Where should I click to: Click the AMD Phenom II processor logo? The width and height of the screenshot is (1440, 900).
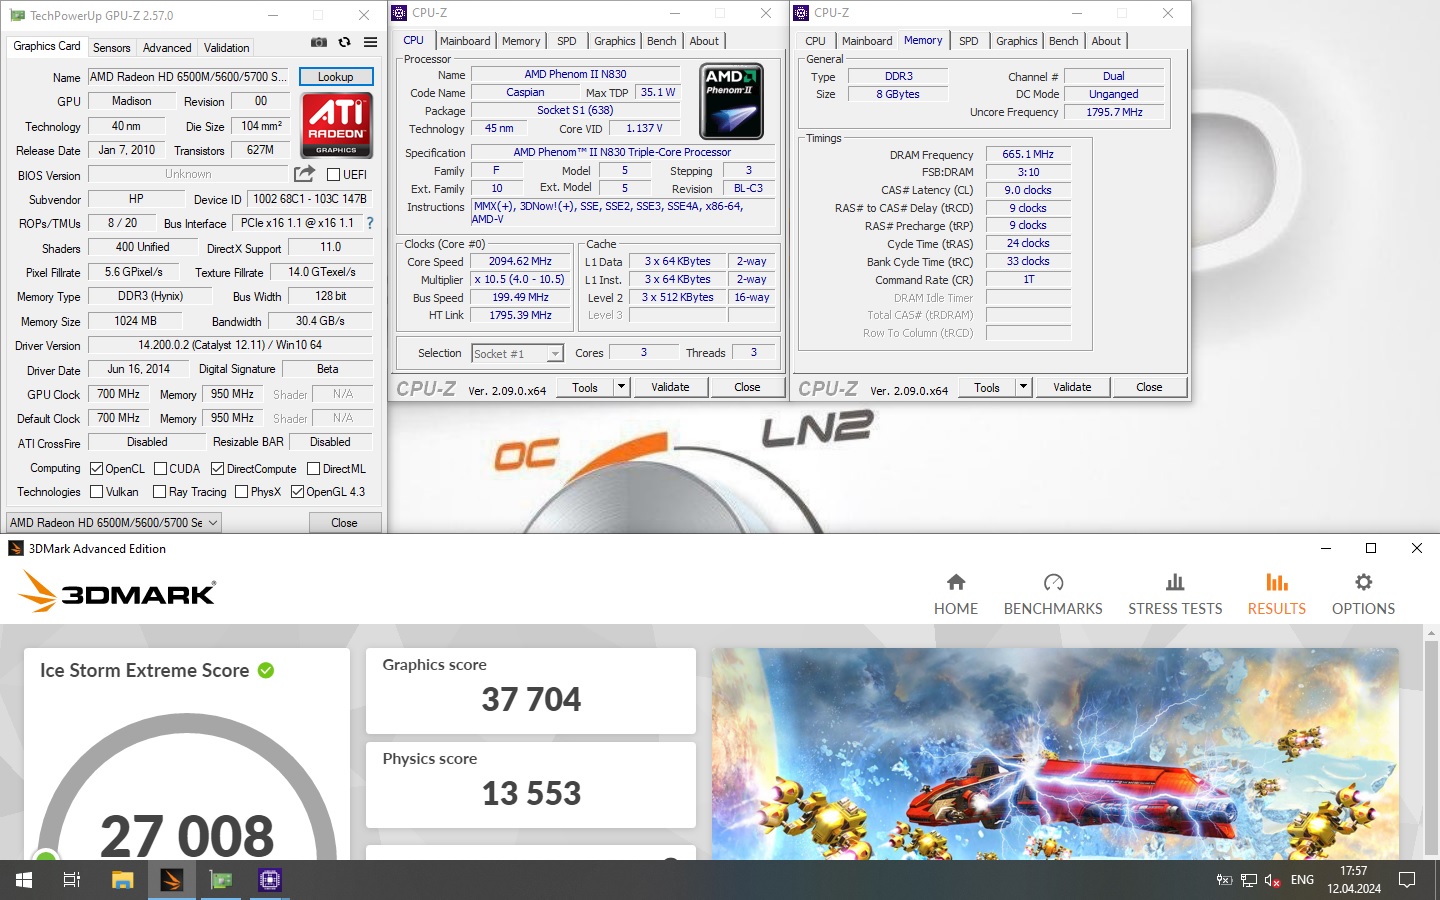[731, 101]
